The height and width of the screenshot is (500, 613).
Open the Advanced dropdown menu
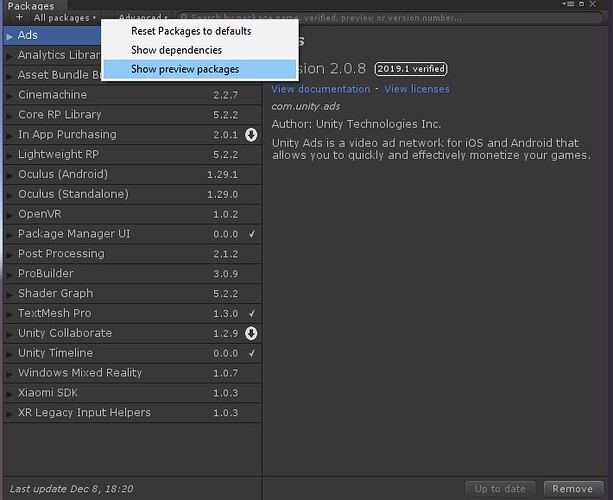(143, 18)
